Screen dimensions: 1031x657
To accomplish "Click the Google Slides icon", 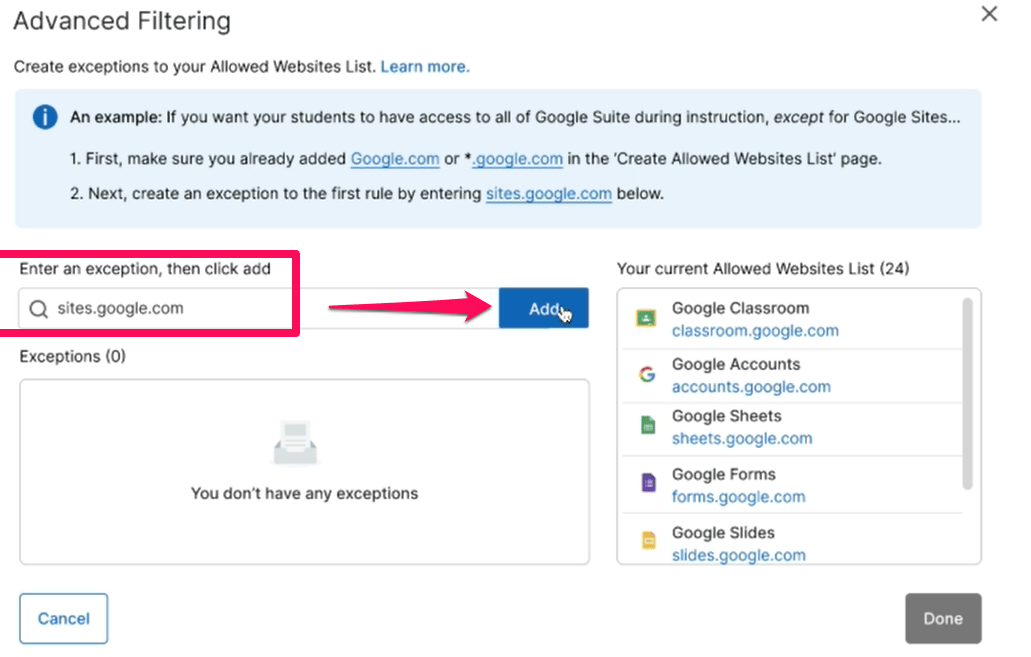I will tap(648, 540).
